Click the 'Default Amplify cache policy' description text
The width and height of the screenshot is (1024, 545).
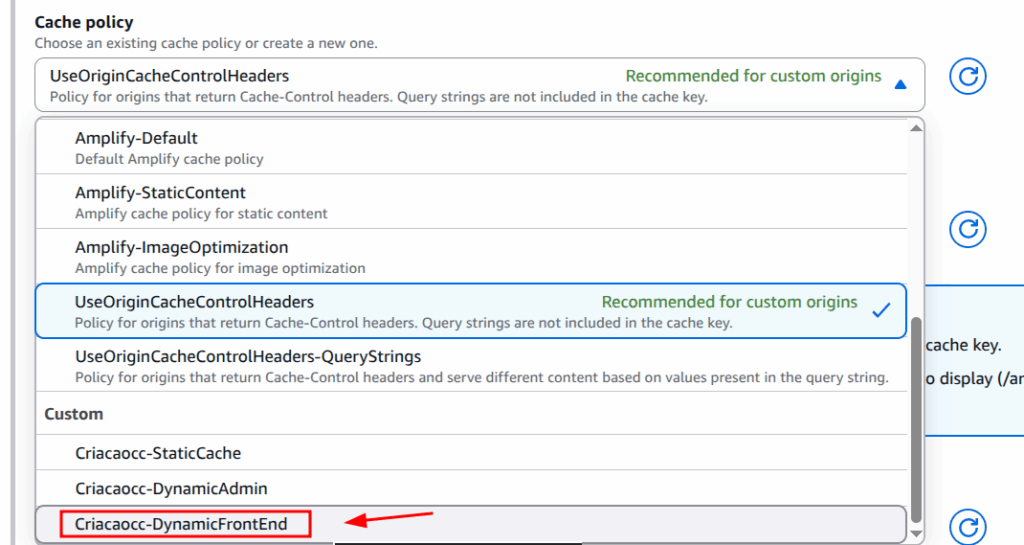(x=169, y=159)
